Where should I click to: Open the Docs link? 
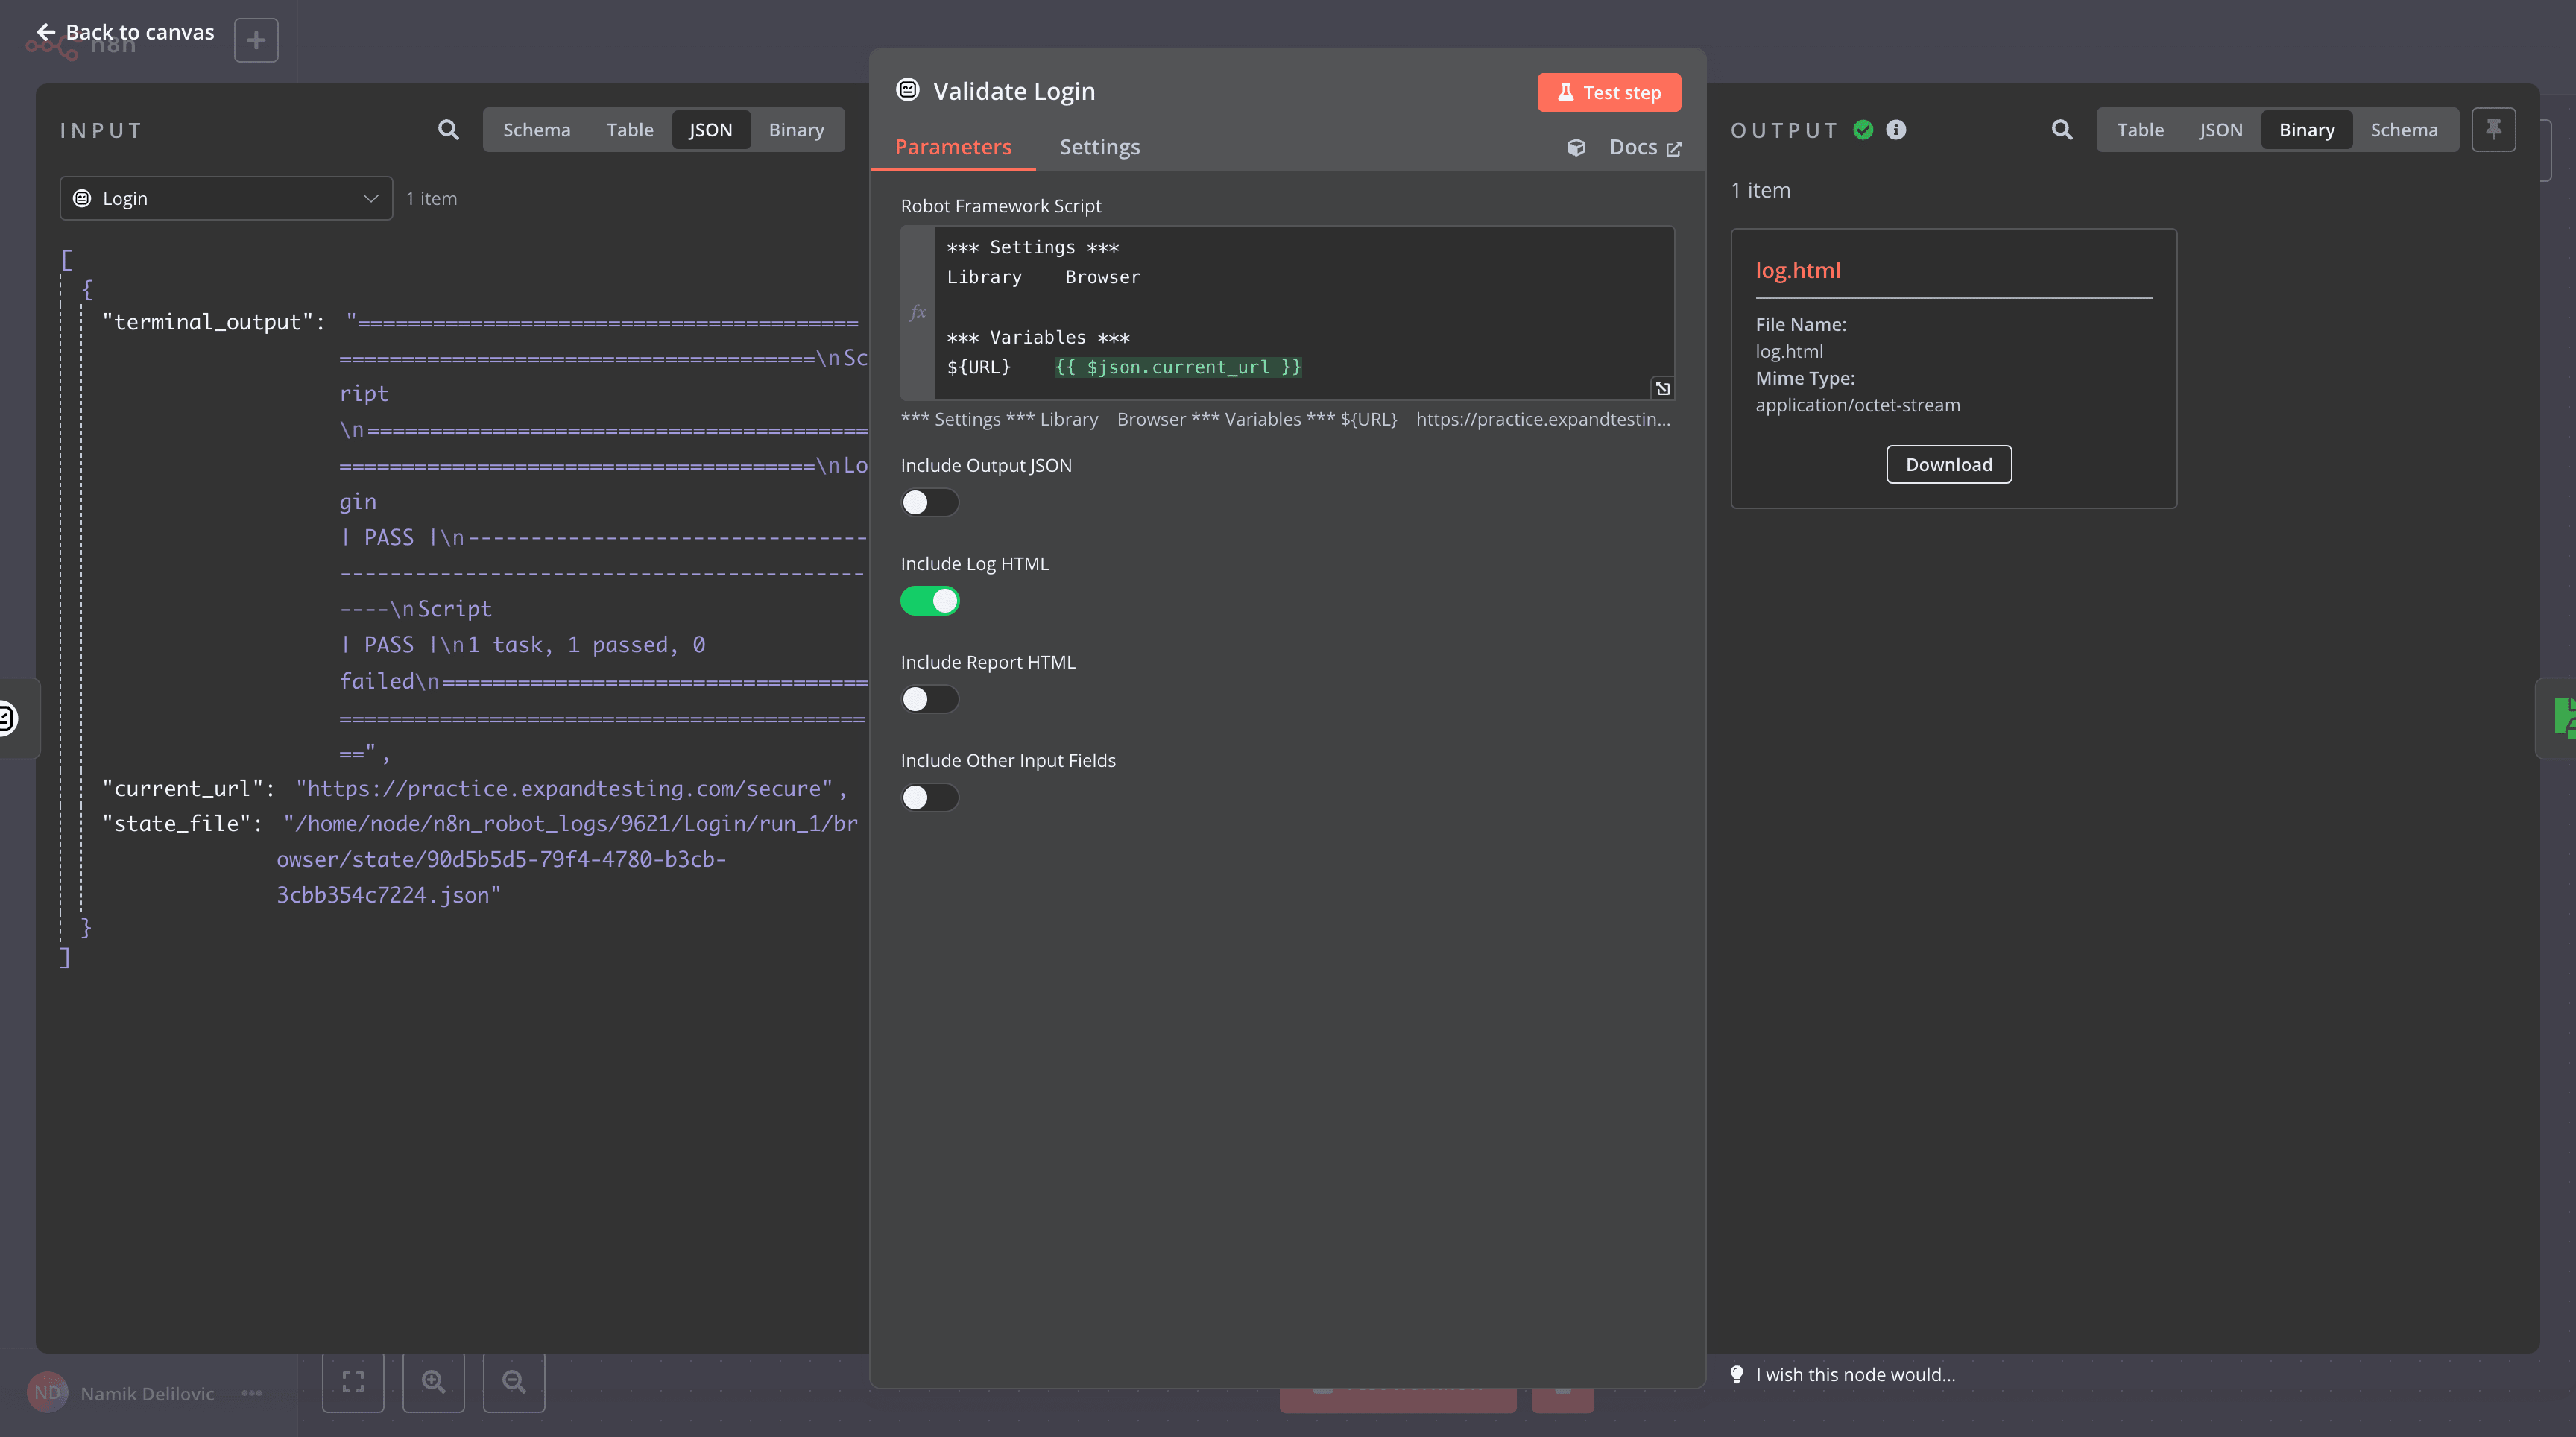(x=1644, y=147)
